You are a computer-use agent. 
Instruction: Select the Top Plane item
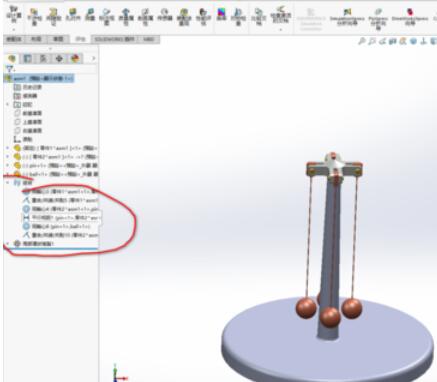pos(28,122)
